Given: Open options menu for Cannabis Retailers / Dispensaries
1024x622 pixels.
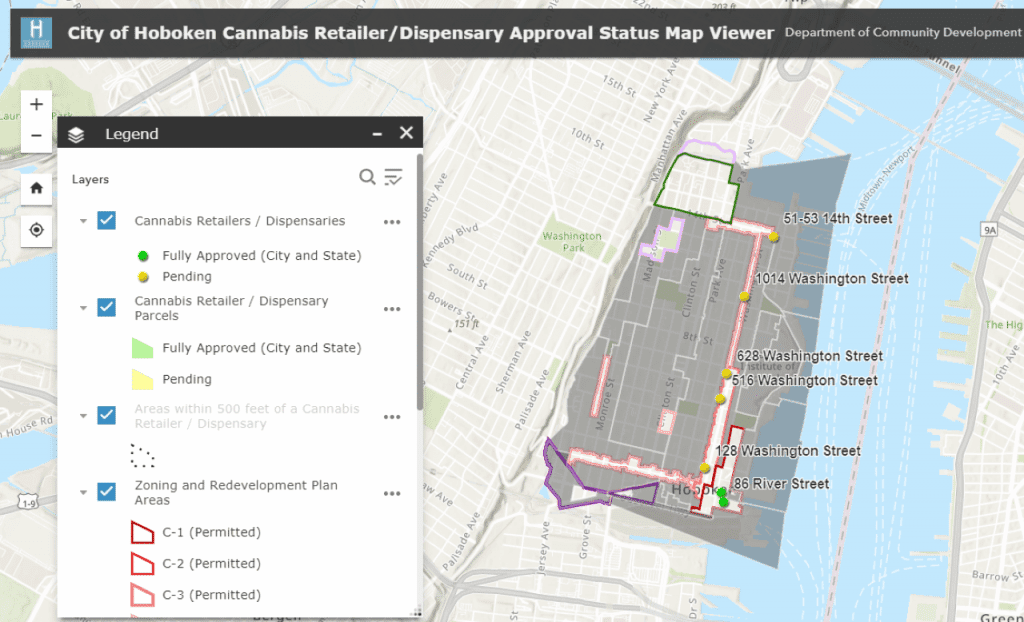Looking at the screenshot, I should pos(391,221).
